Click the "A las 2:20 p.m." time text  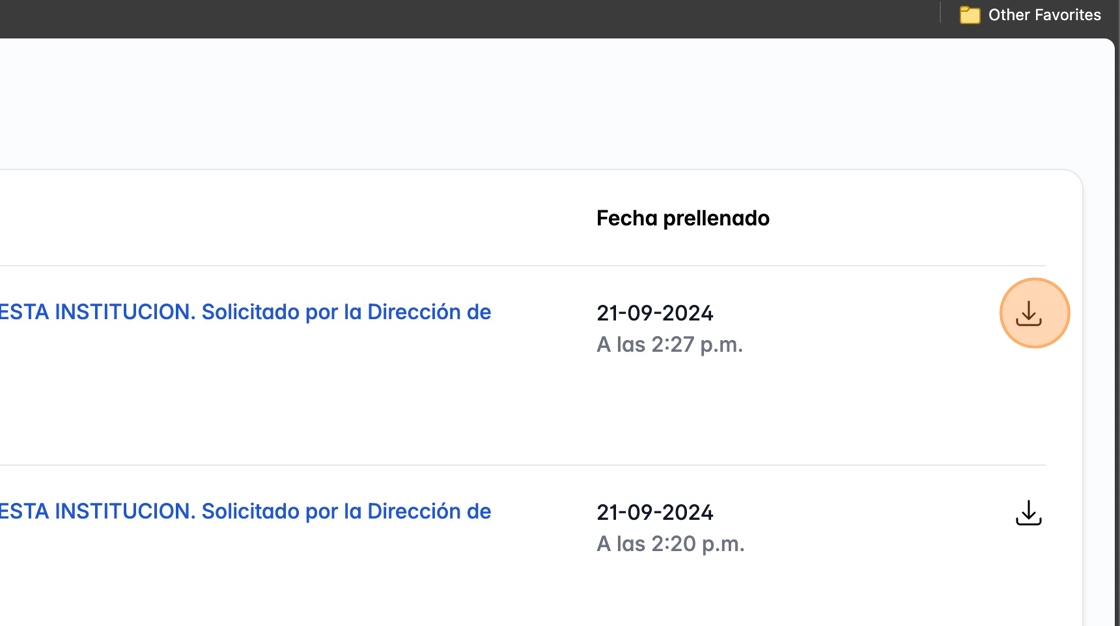tap(670, 545)
